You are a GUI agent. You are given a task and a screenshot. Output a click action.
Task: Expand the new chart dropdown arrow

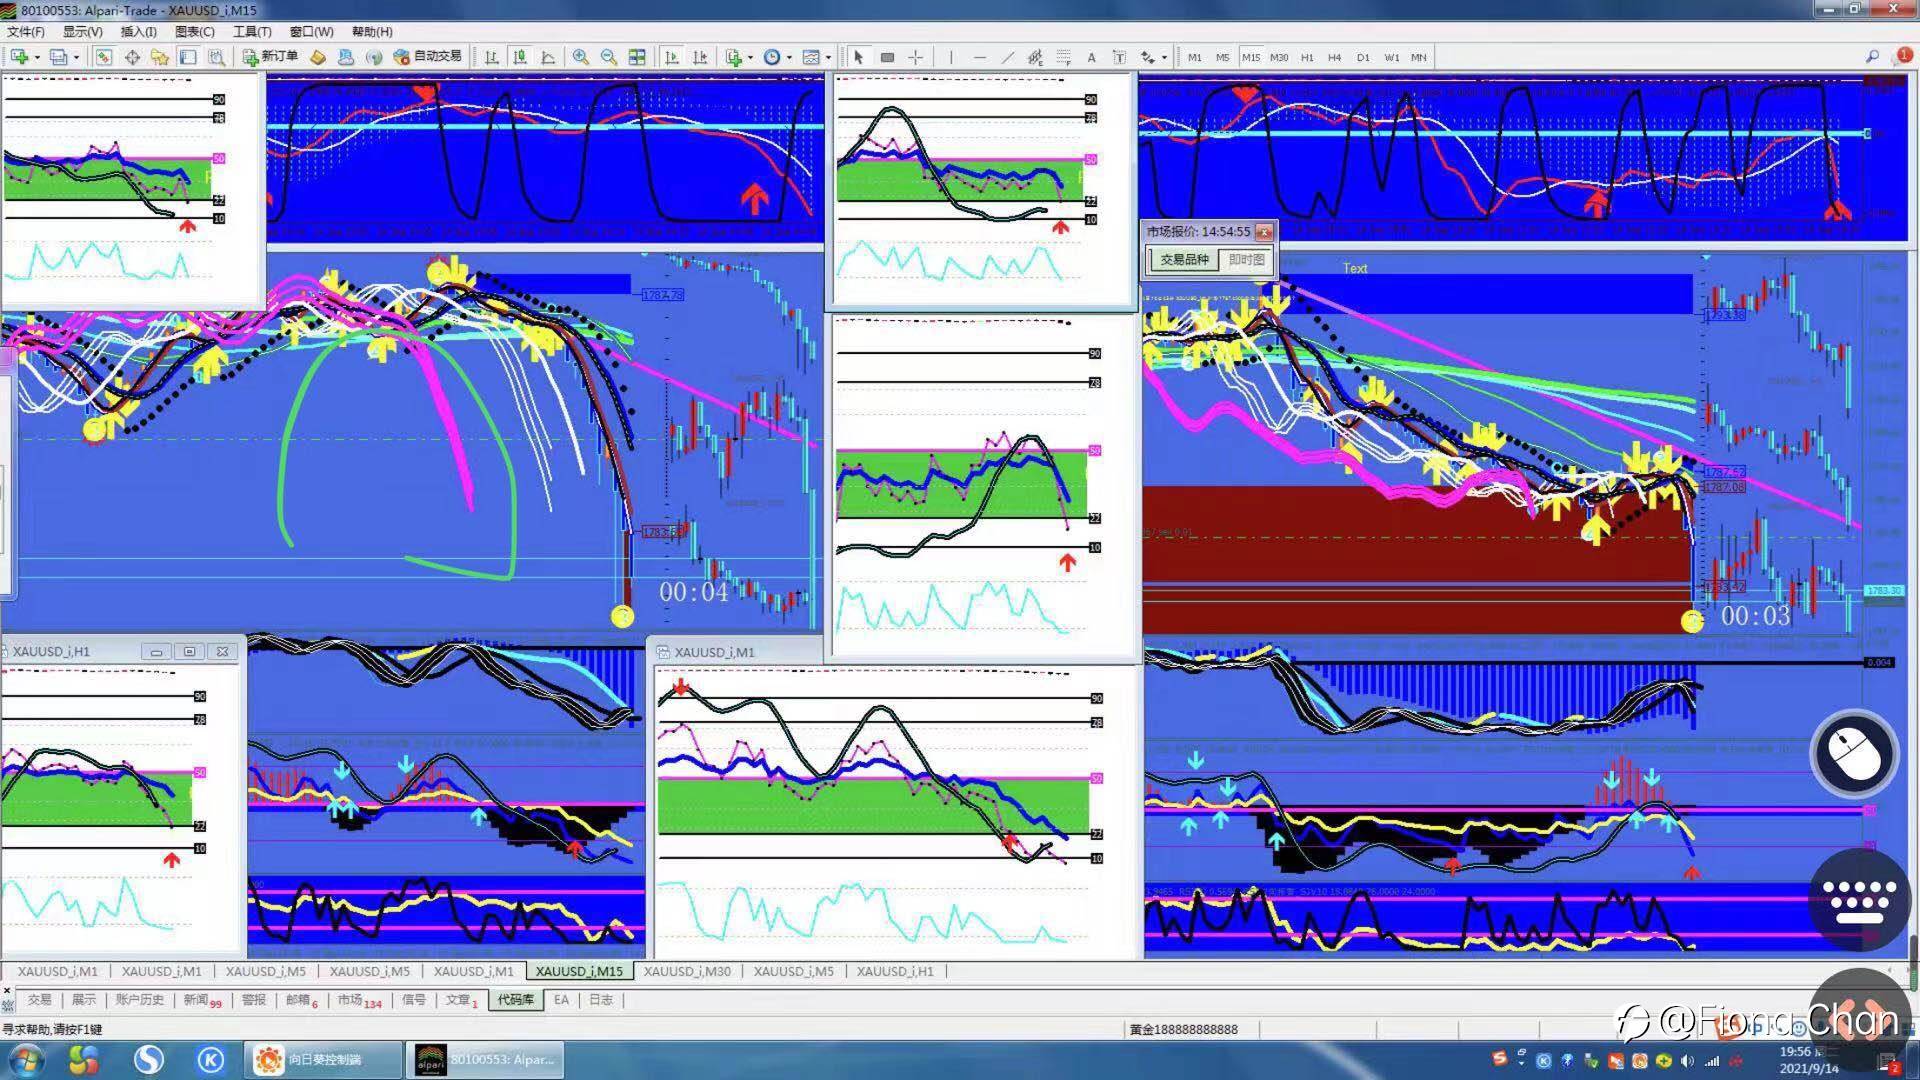(x=37, y=57)
